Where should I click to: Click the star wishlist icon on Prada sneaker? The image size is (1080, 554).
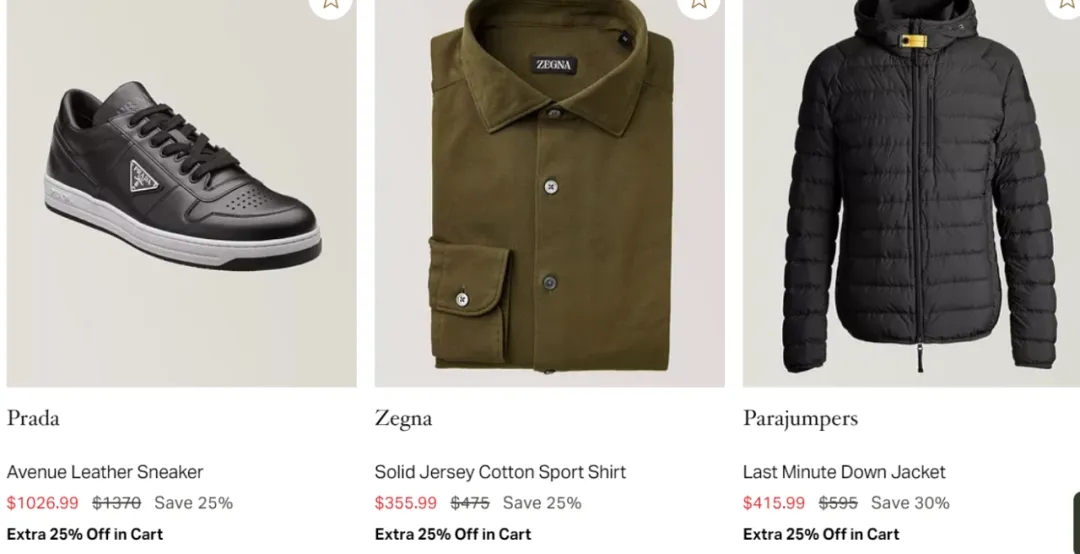click(x=331, y=4)
